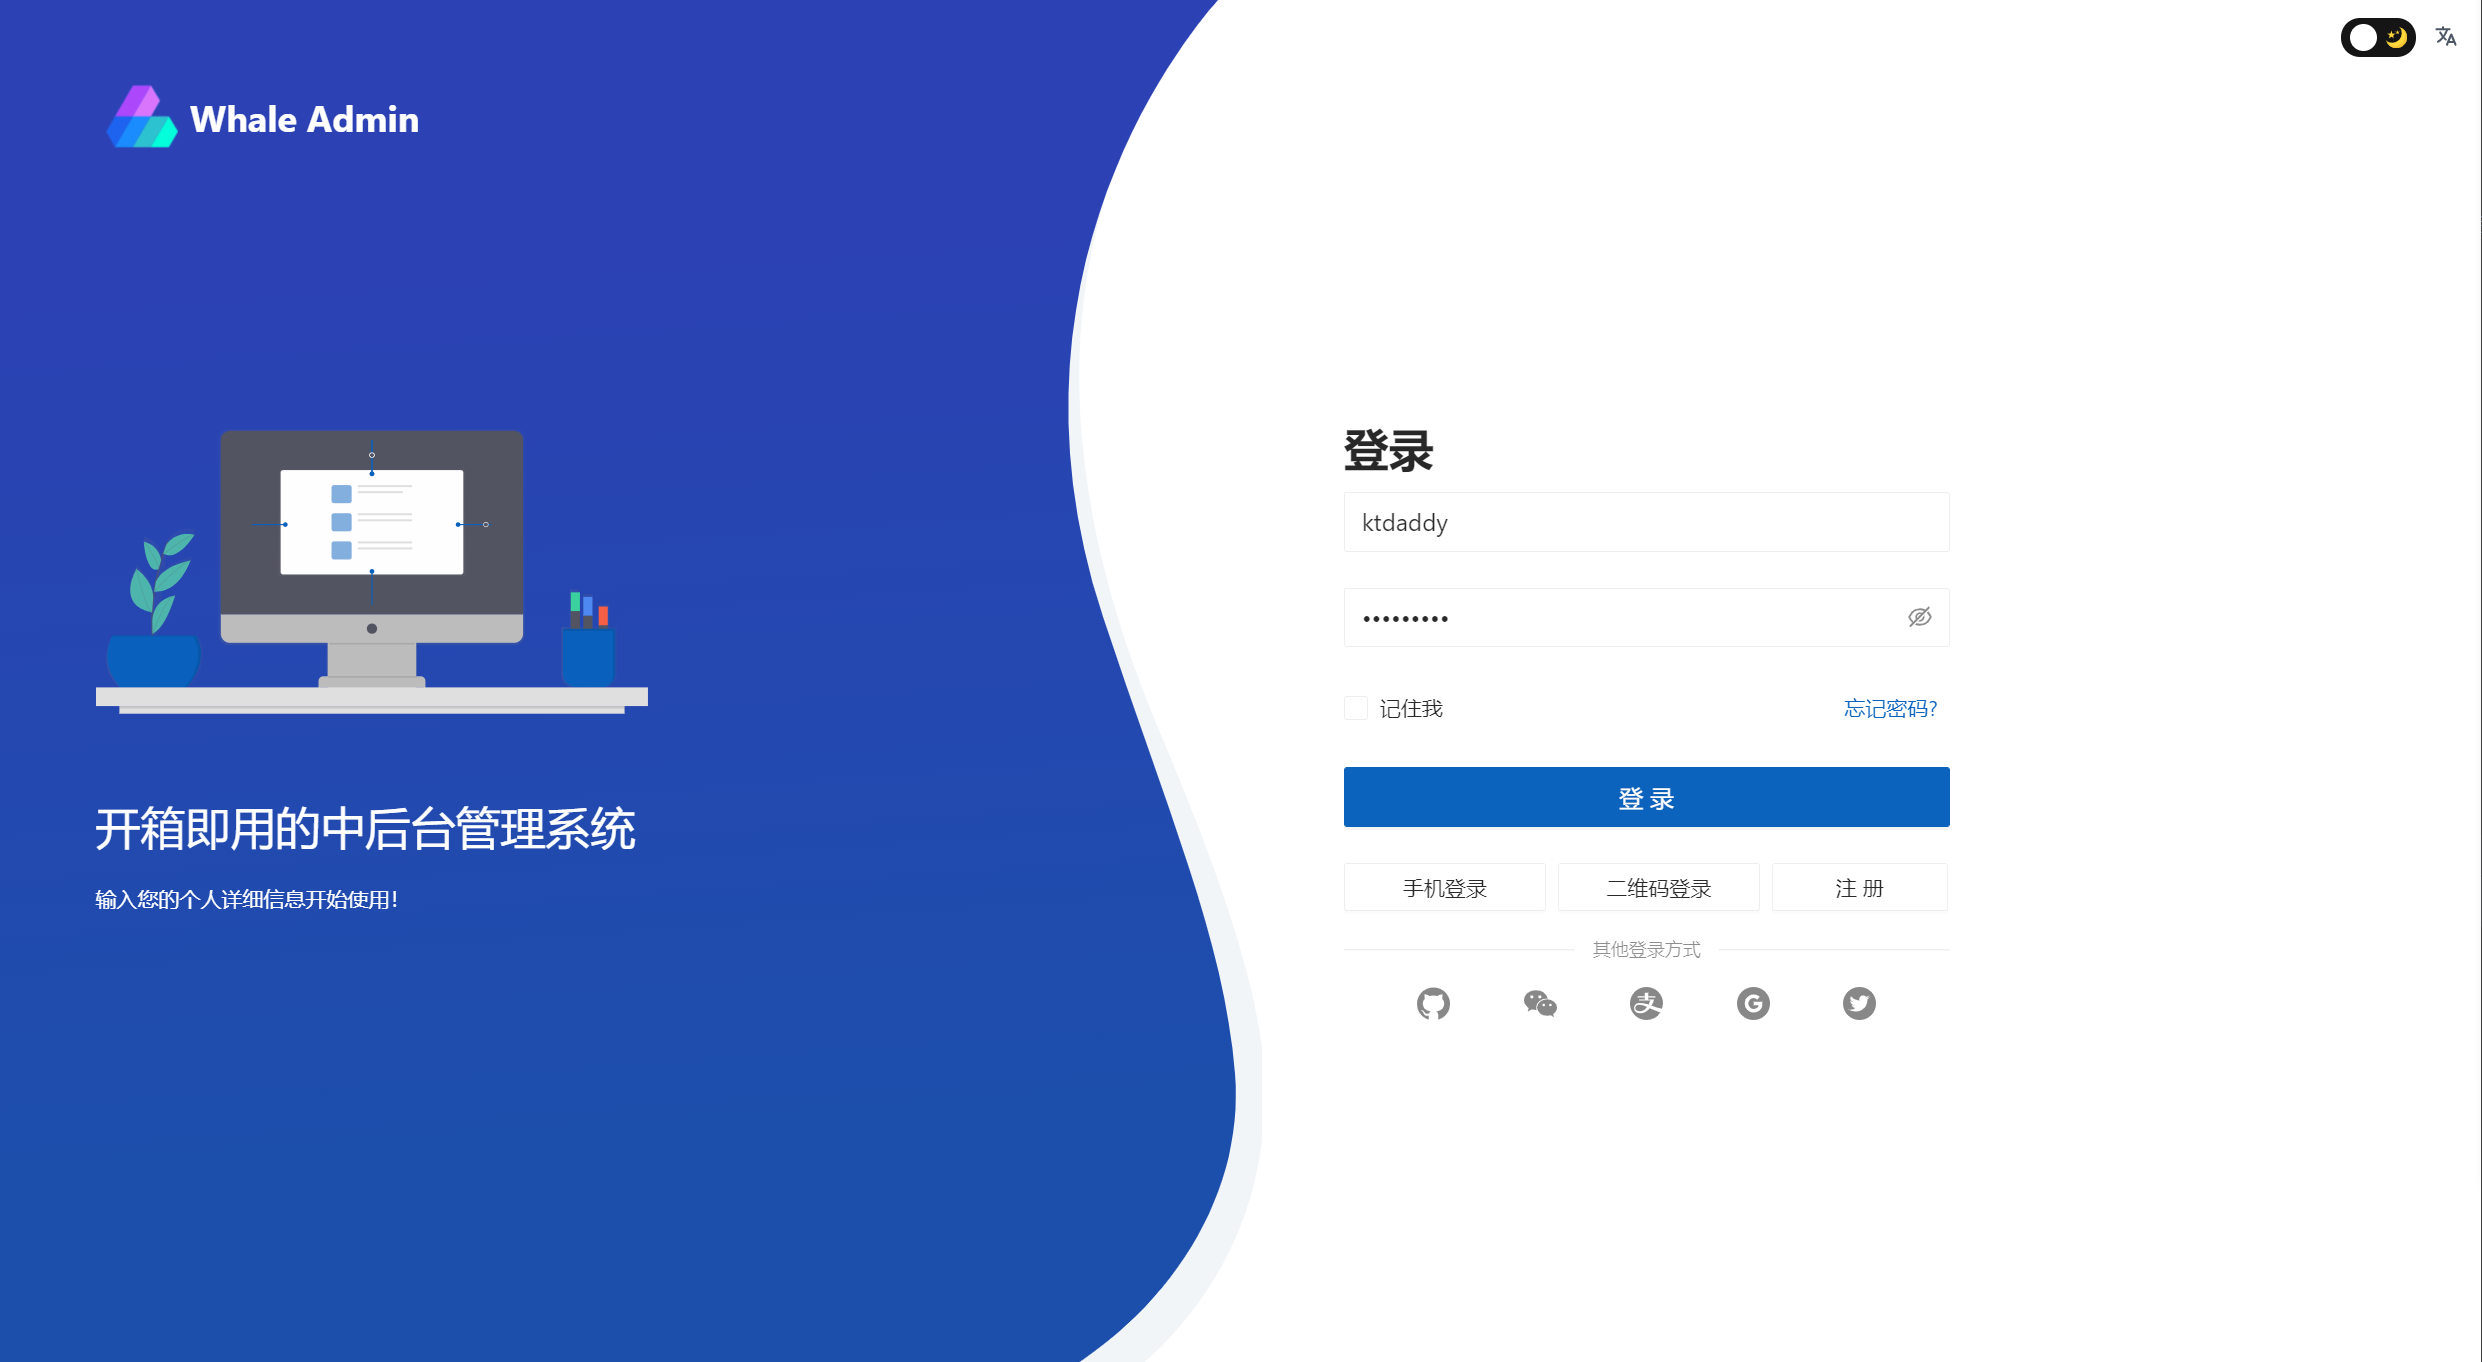The width and height of the screenshot is (2482, 1362).
Task: Expand other login methods section
Action: pyautogui.click(x=1647, y=949)
